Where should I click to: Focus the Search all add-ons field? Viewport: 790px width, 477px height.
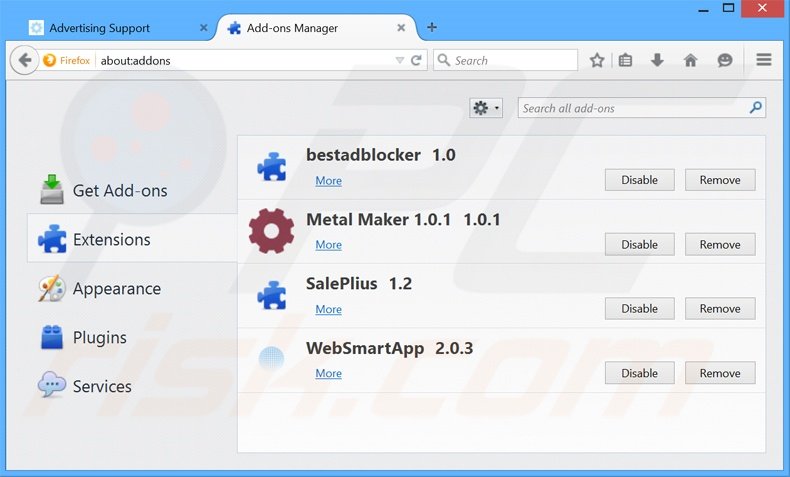click(642, 108)
